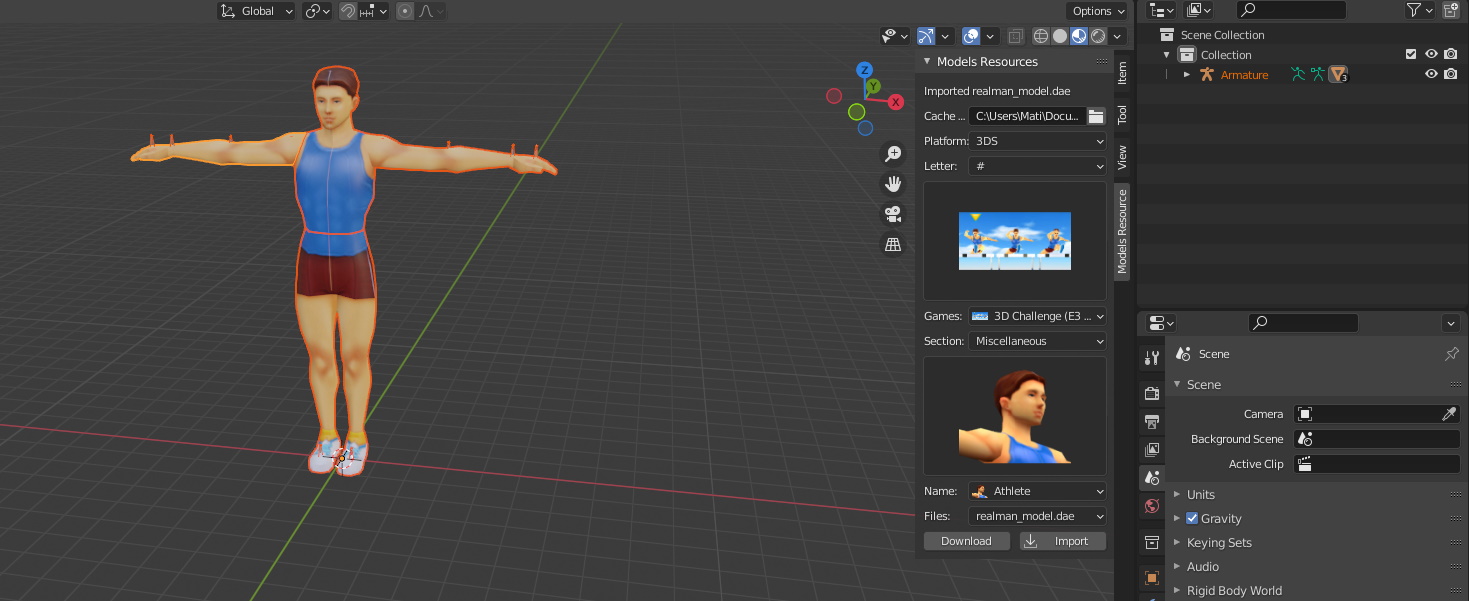
Task: Open the Output properties tab with printer icon
Action: coord(1151,421)
